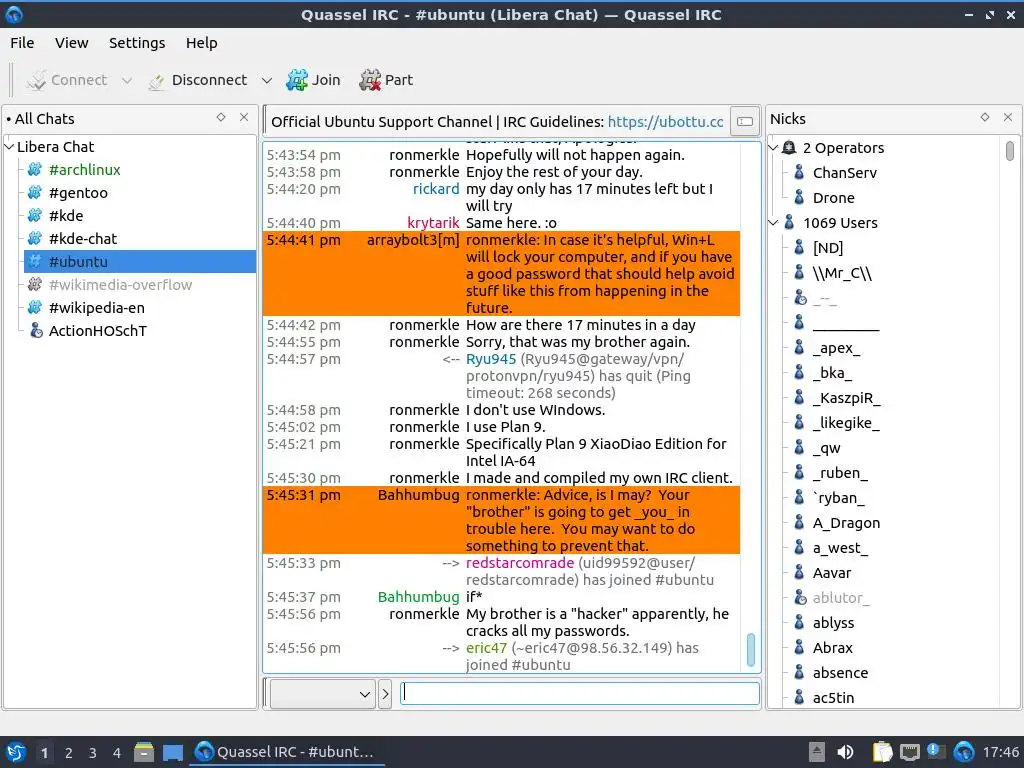The width and height of the screenshot is (1024, 768).
Task: Click the Nicks list scrollbar handle
Action: click(1010, 151)
